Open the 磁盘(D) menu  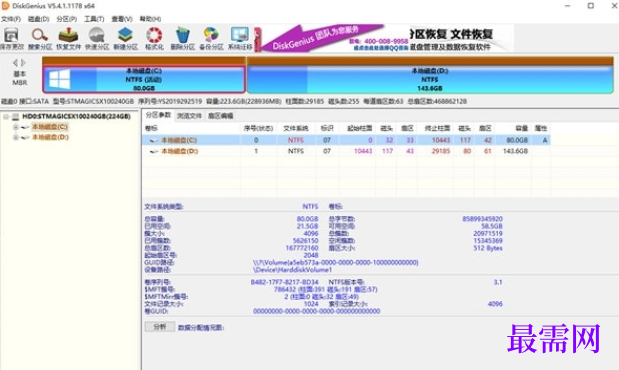[x=38, y=19]
